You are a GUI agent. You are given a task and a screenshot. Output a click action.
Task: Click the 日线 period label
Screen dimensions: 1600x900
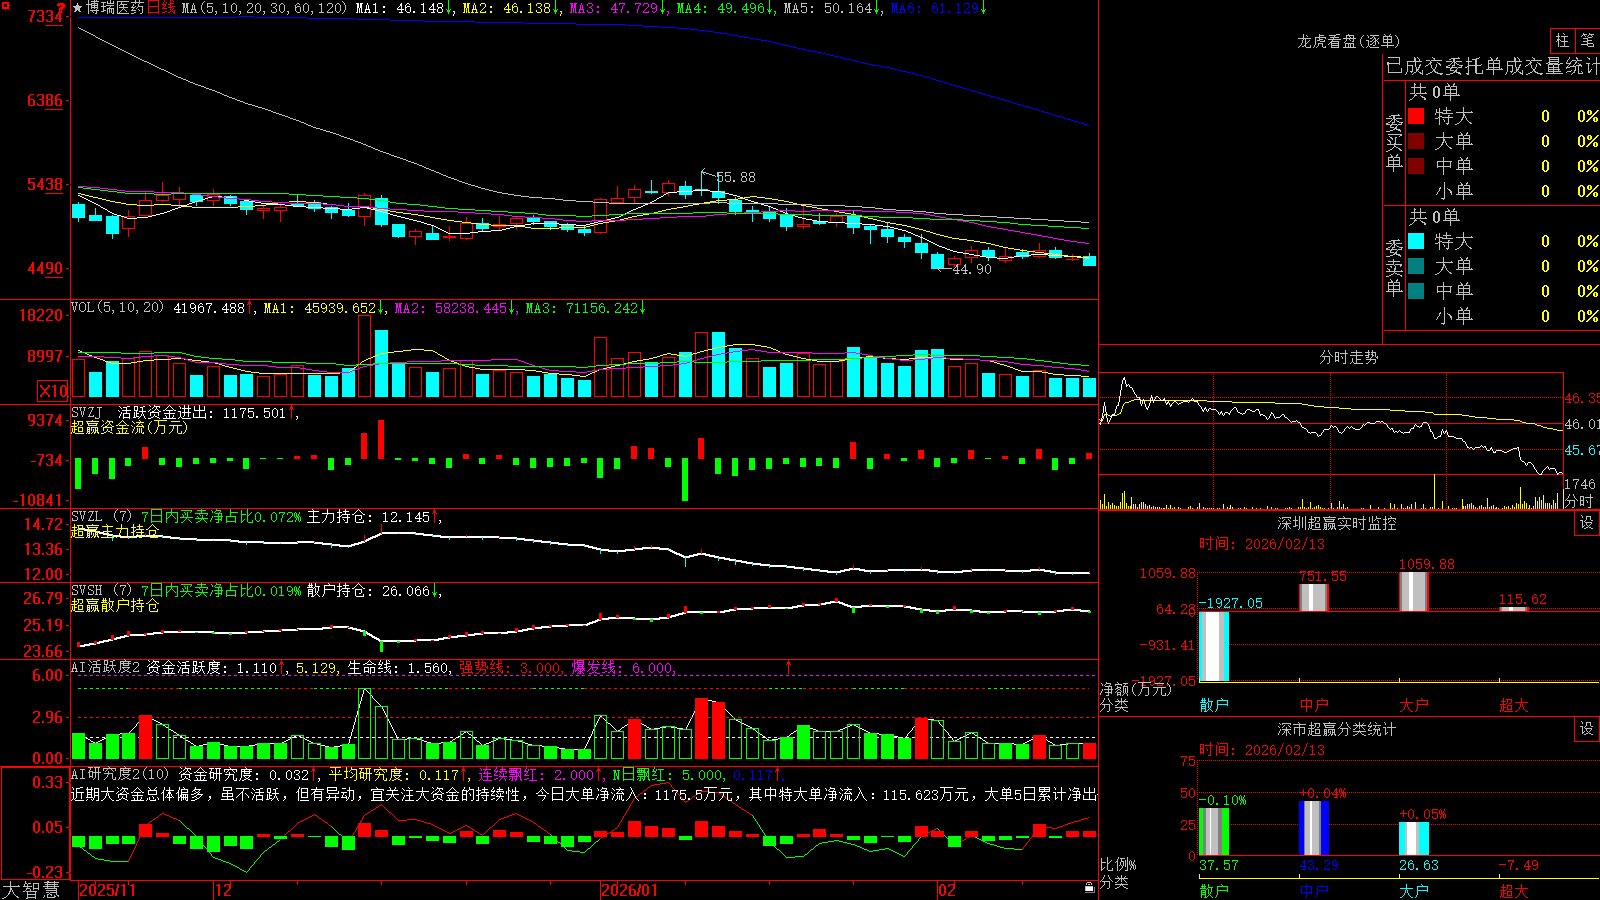pyautogui.click(x=162, y=8)
